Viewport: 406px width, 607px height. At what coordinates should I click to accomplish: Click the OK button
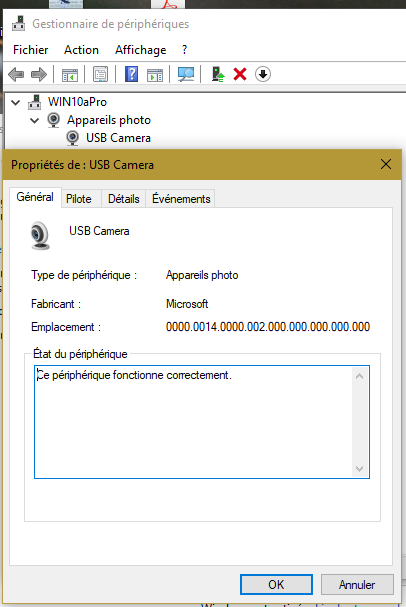pos(276,584)
